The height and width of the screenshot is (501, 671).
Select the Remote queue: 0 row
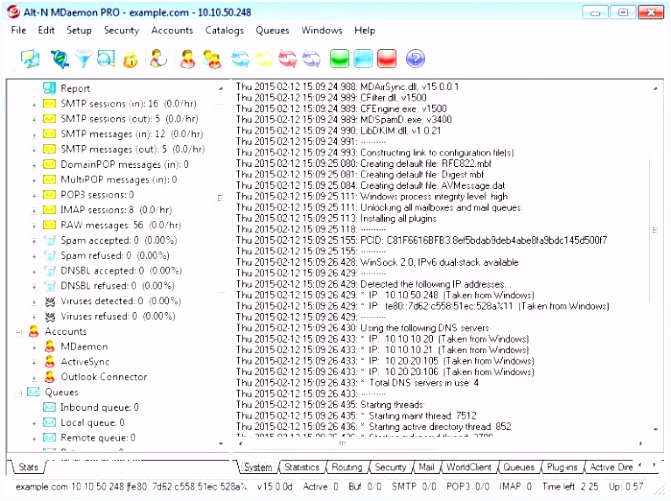98,438
